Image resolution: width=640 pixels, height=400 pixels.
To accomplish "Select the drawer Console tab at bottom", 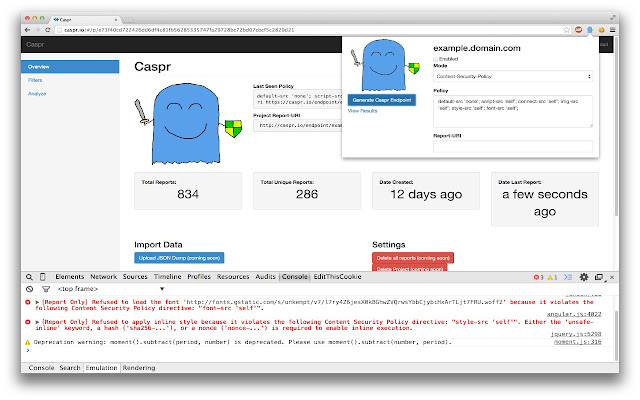I will tap(41, 368).
